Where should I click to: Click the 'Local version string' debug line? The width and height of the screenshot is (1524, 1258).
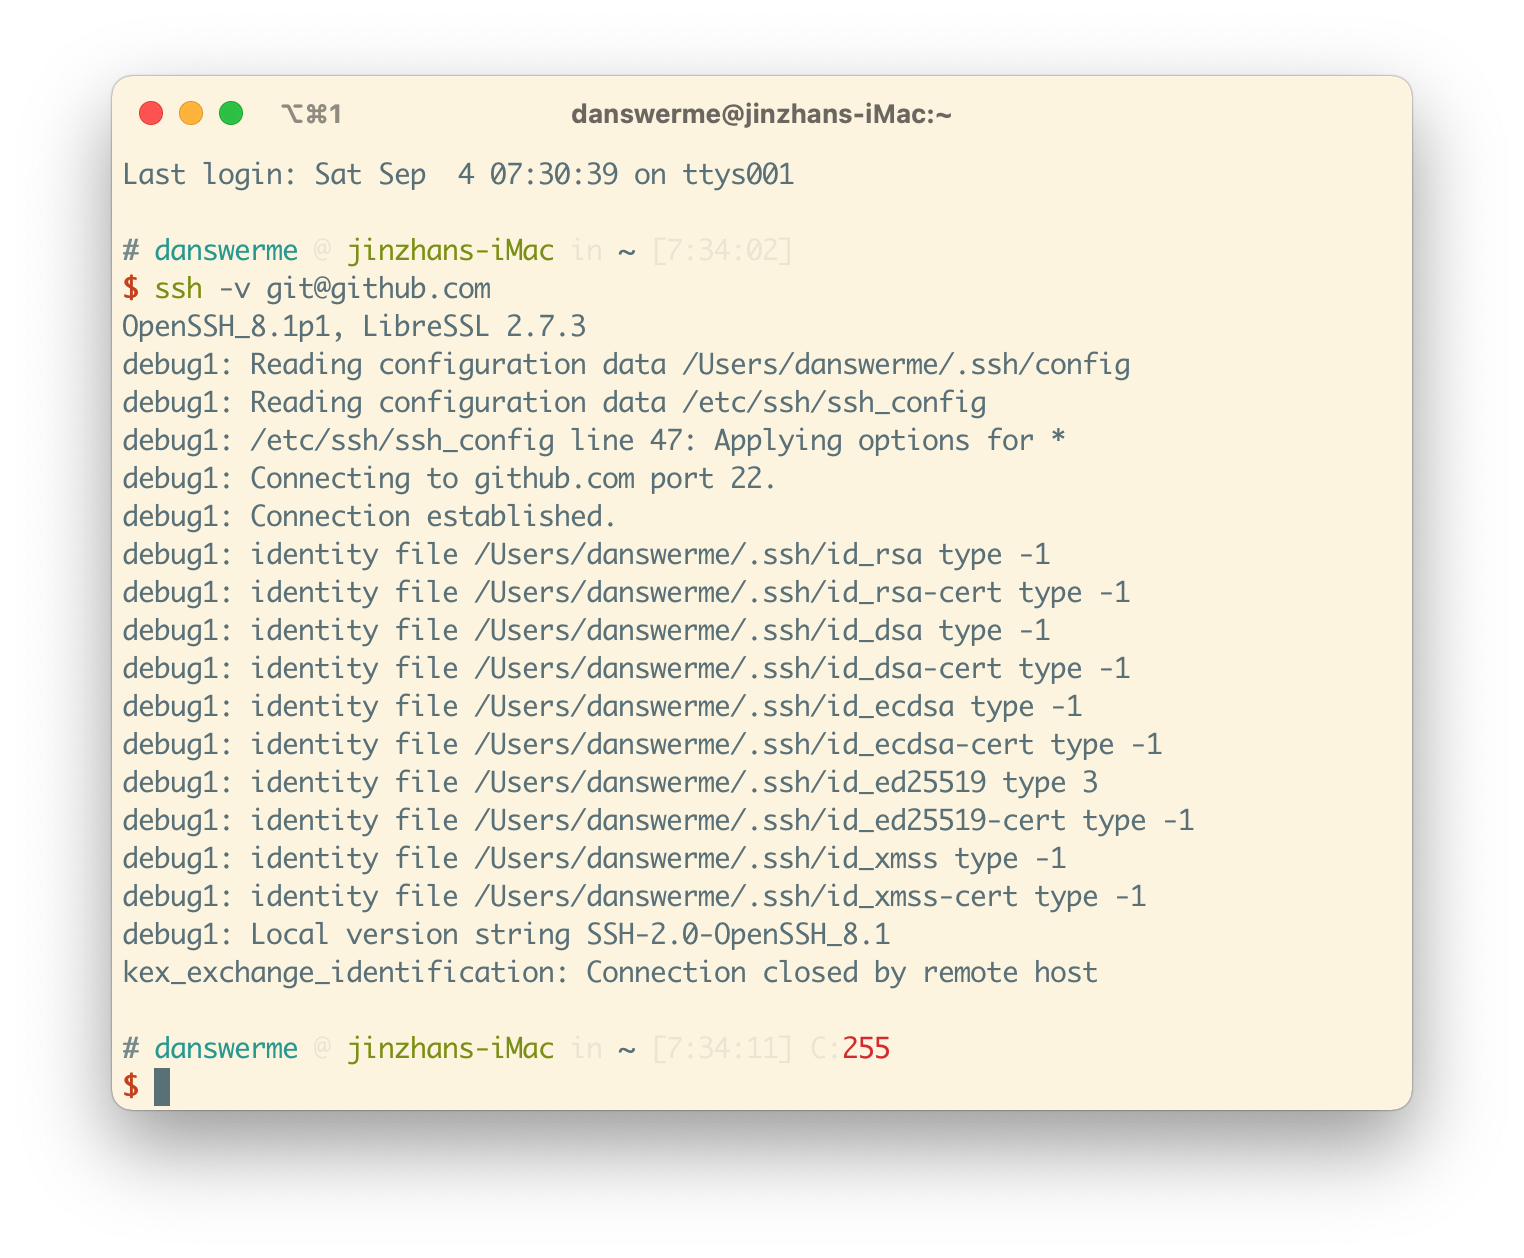[x=506, y=935]
